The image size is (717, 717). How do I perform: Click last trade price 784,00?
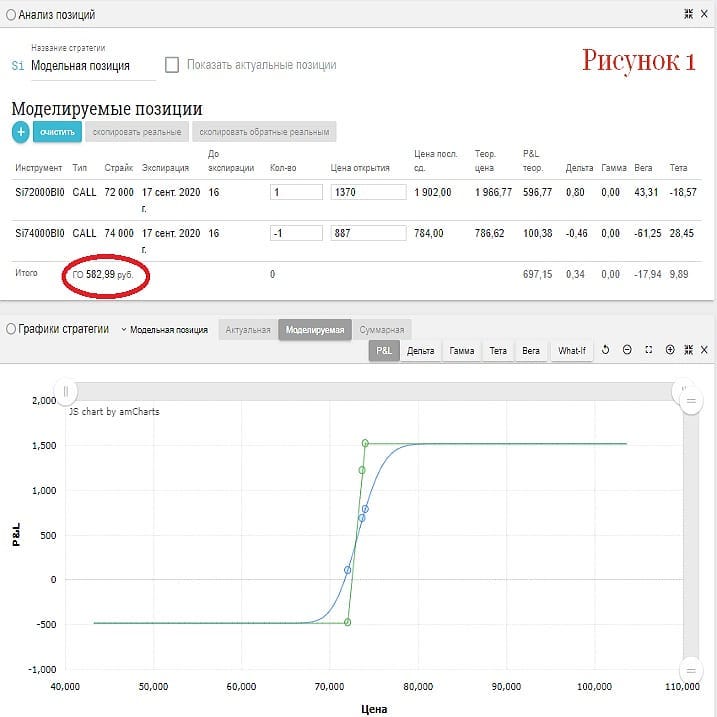pyautogui.click(x=429, y=233)
